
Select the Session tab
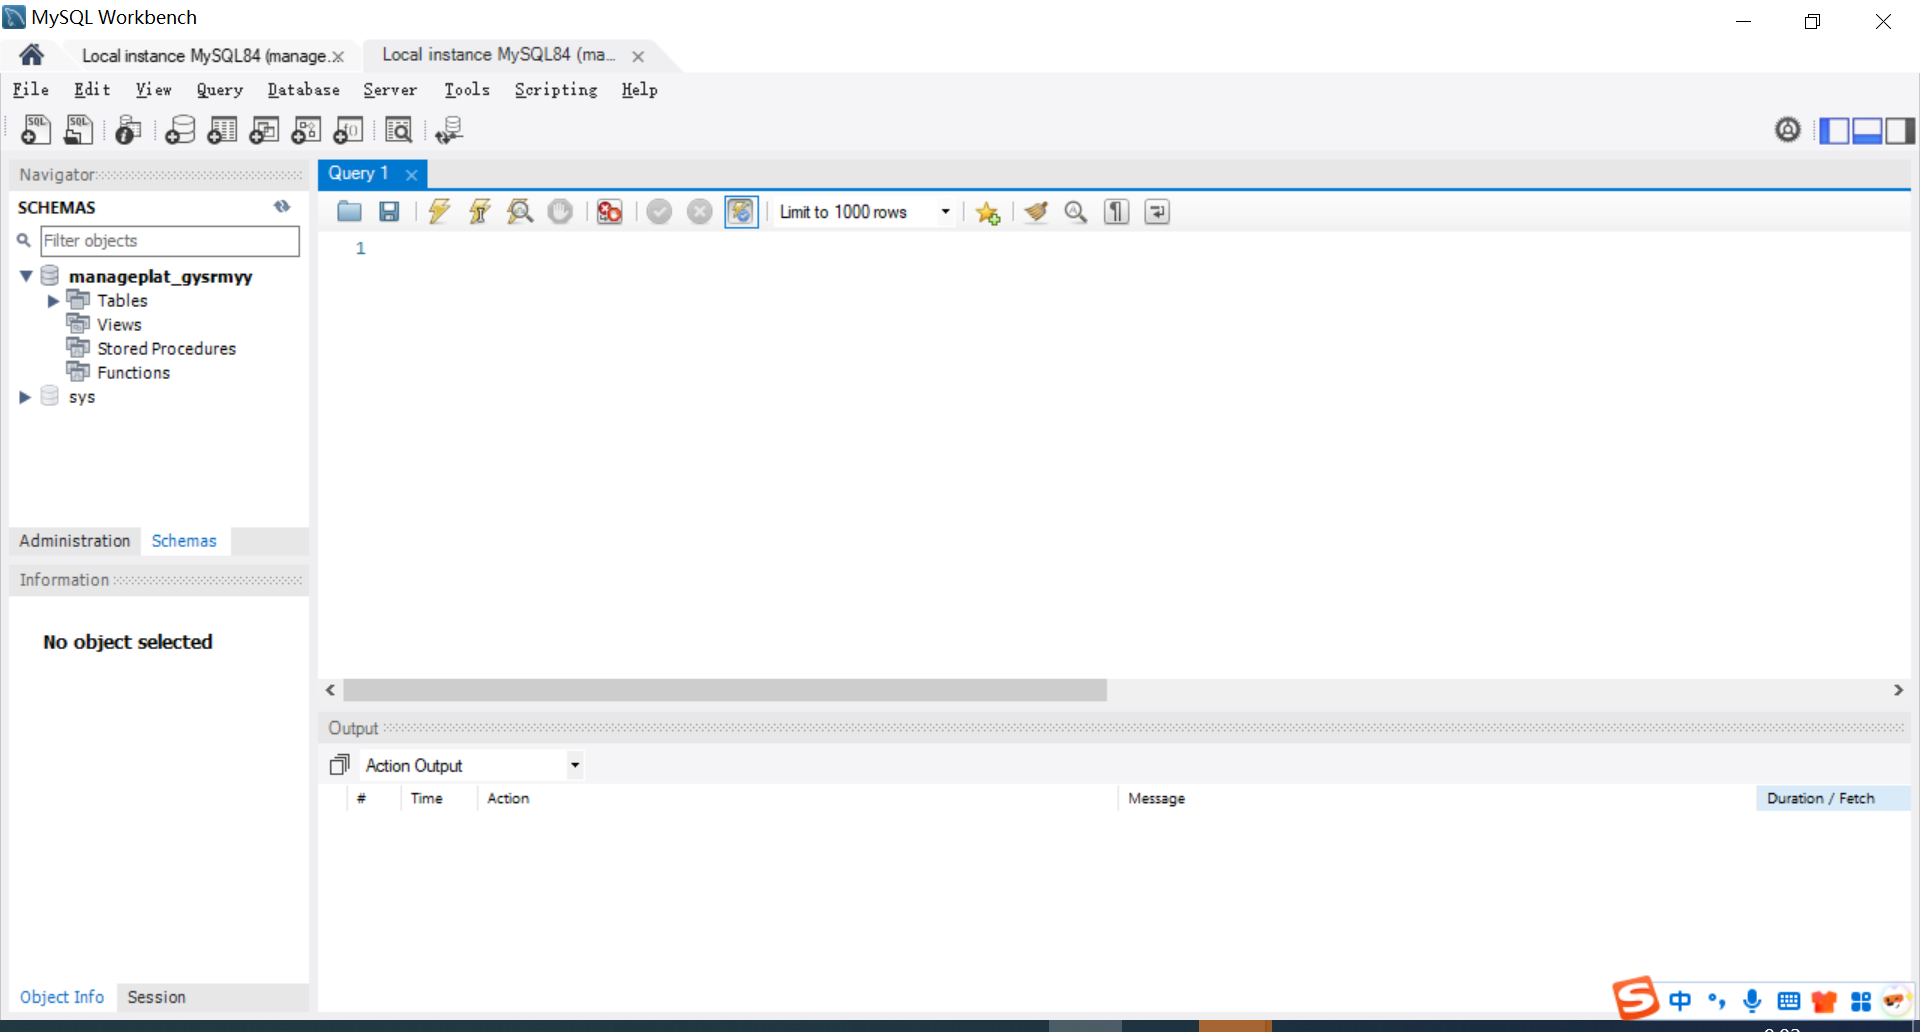click(157, 997)
